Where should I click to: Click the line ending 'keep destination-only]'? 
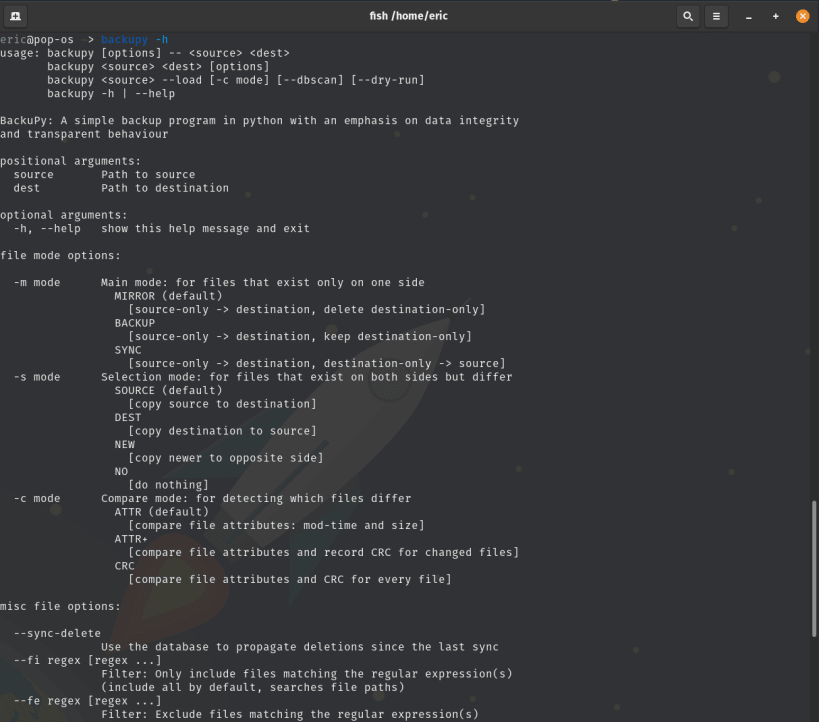click(300, 337)
